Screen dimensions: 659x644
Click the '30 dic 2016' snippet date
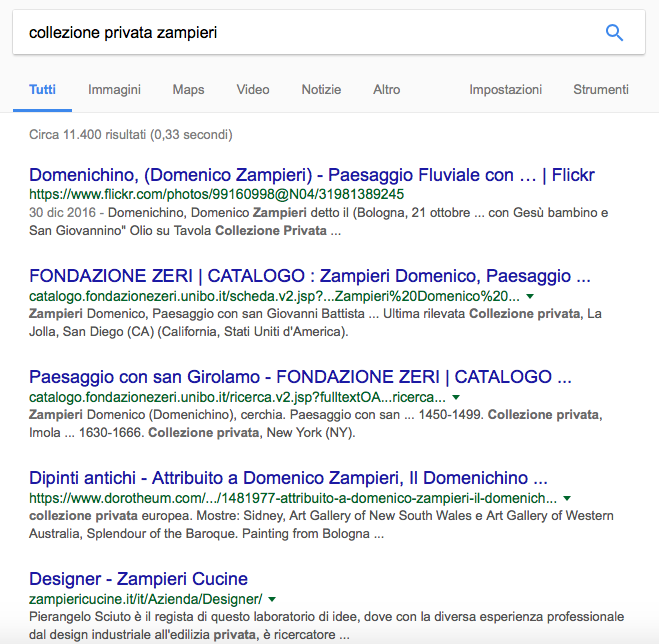[62, 212]
